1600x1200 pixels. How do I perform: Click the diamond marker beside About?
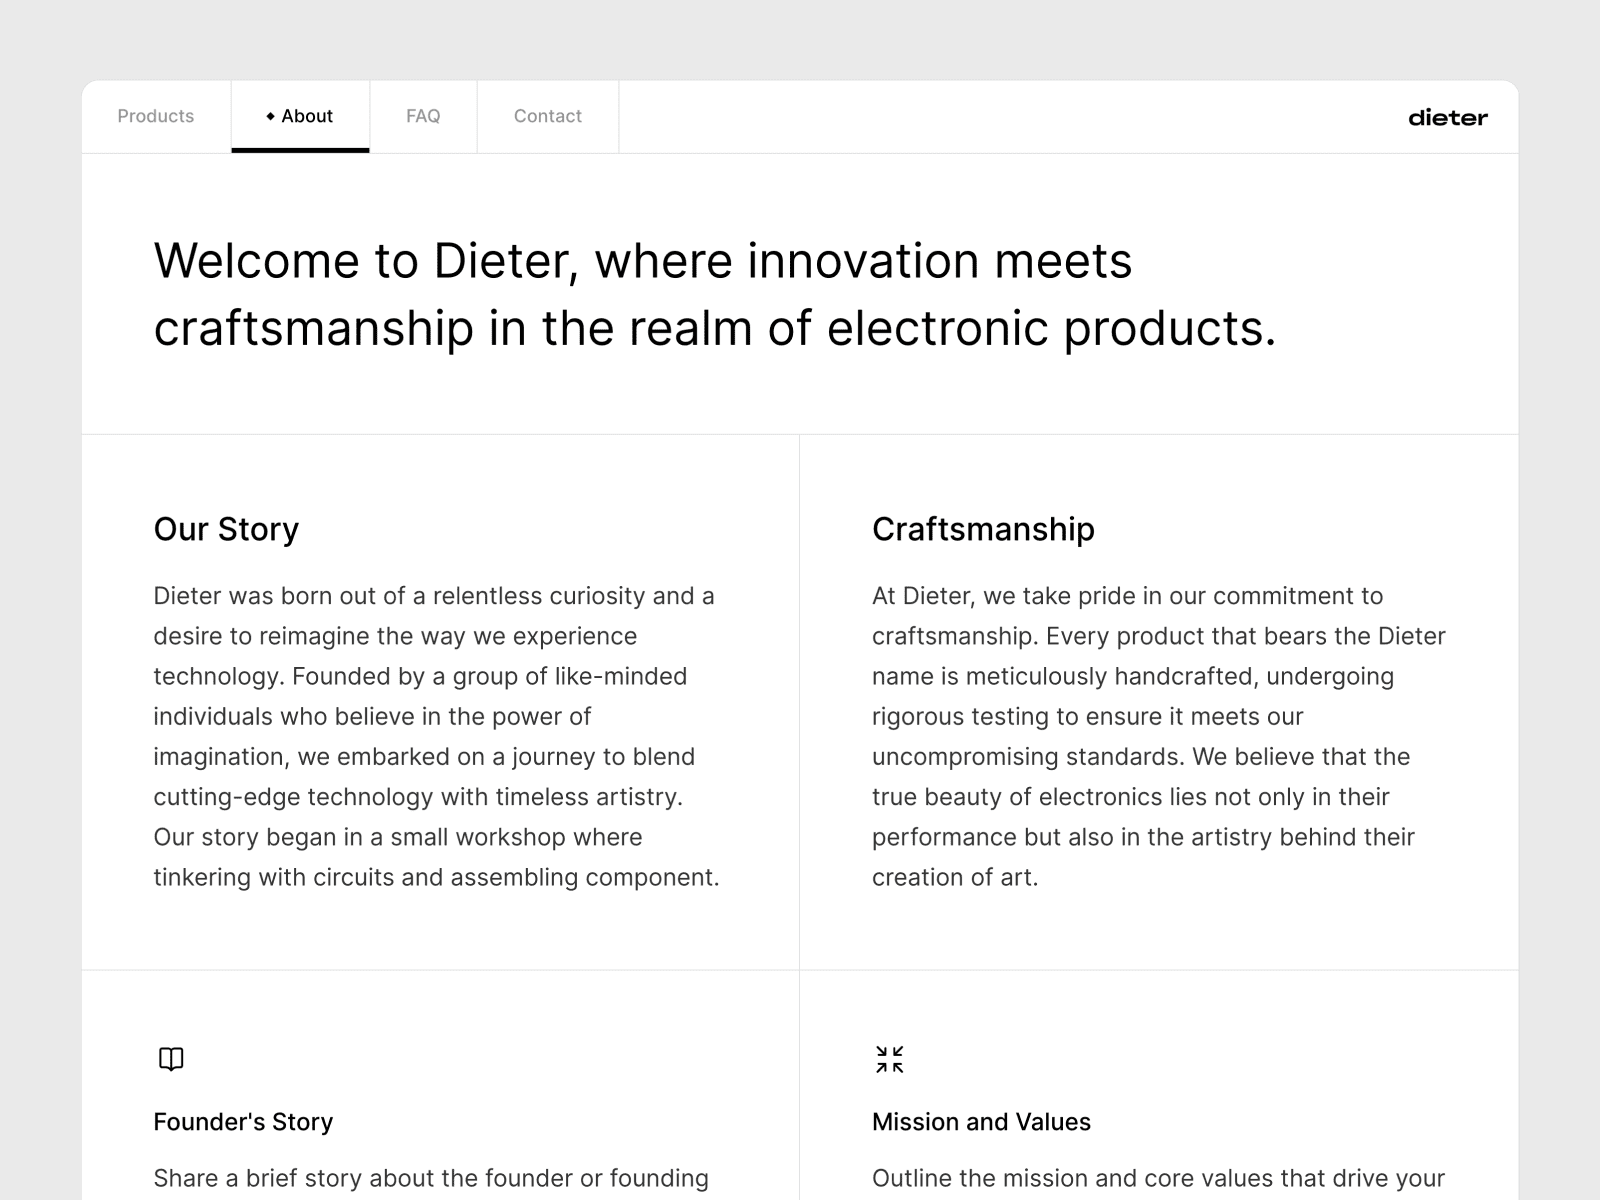click(270, 117)
